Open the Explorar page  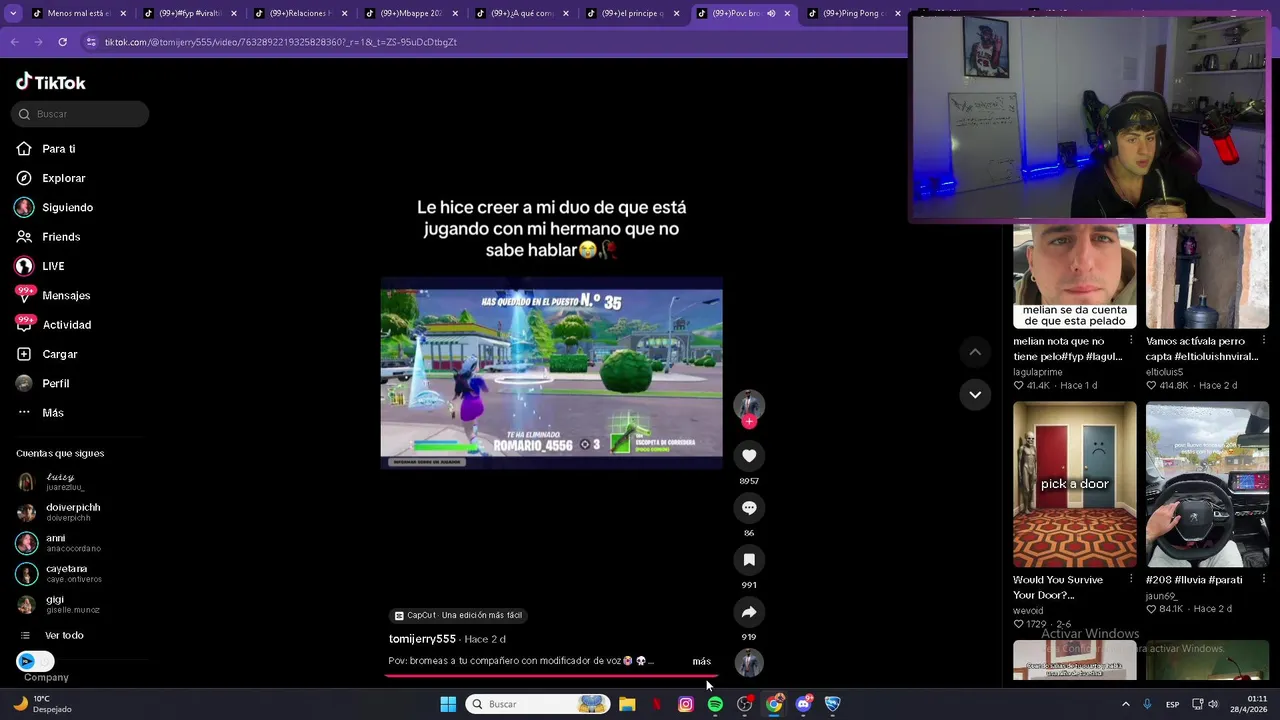click(51, 178)
